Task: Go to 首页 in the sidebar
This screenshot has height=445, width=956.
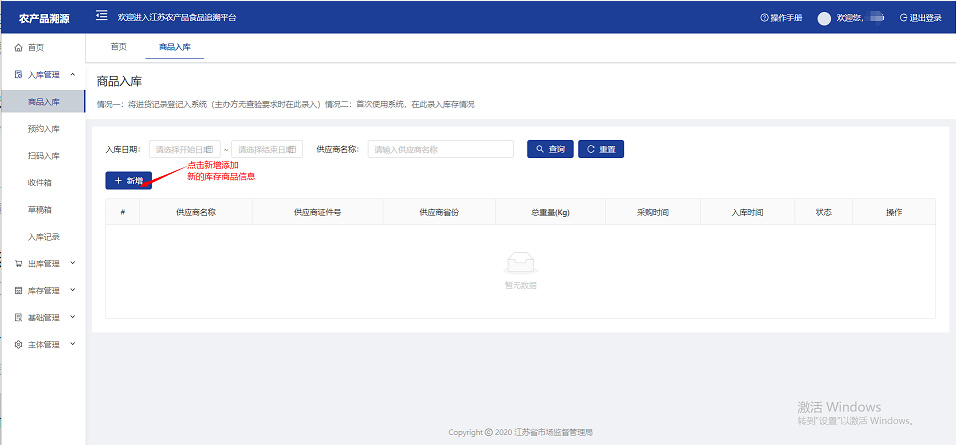Action: point(35,48)
